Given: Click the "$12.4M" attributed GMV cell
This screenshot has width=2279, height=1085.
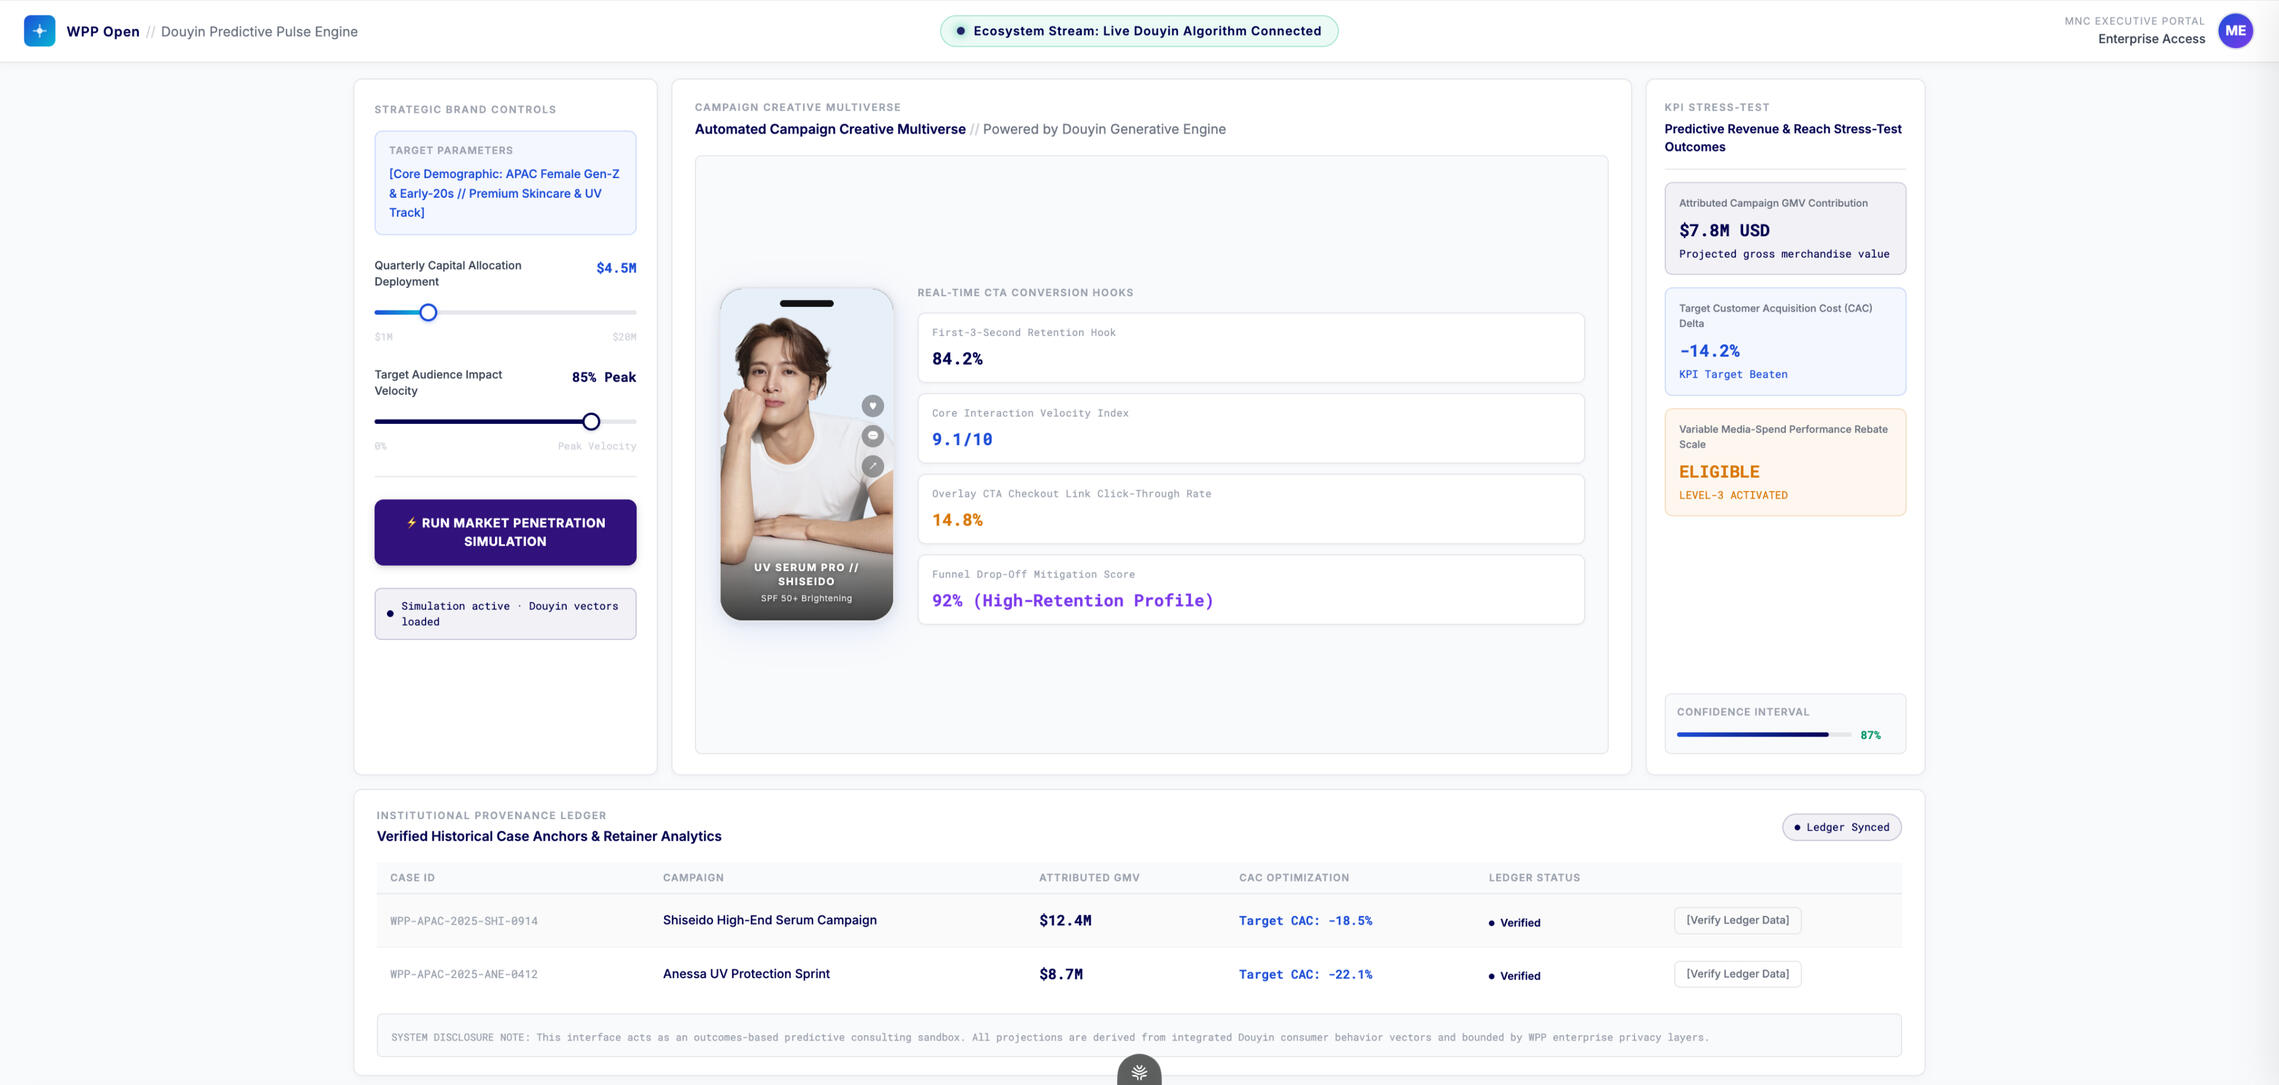Looking at the screenshot, I should [x=1065, y=921].
